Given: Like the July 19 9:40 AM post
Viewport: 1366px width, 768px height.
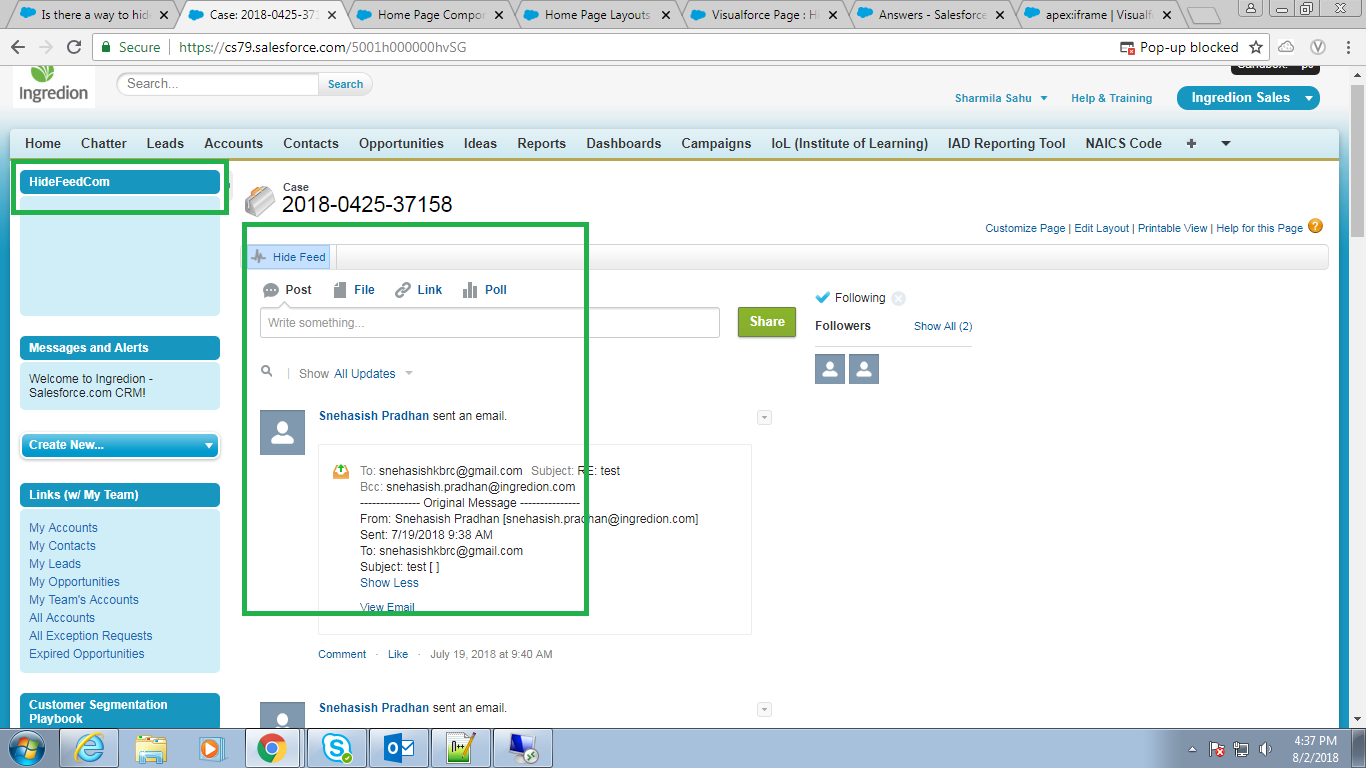Looking at the screenshot, I should (x=398, y=654).
